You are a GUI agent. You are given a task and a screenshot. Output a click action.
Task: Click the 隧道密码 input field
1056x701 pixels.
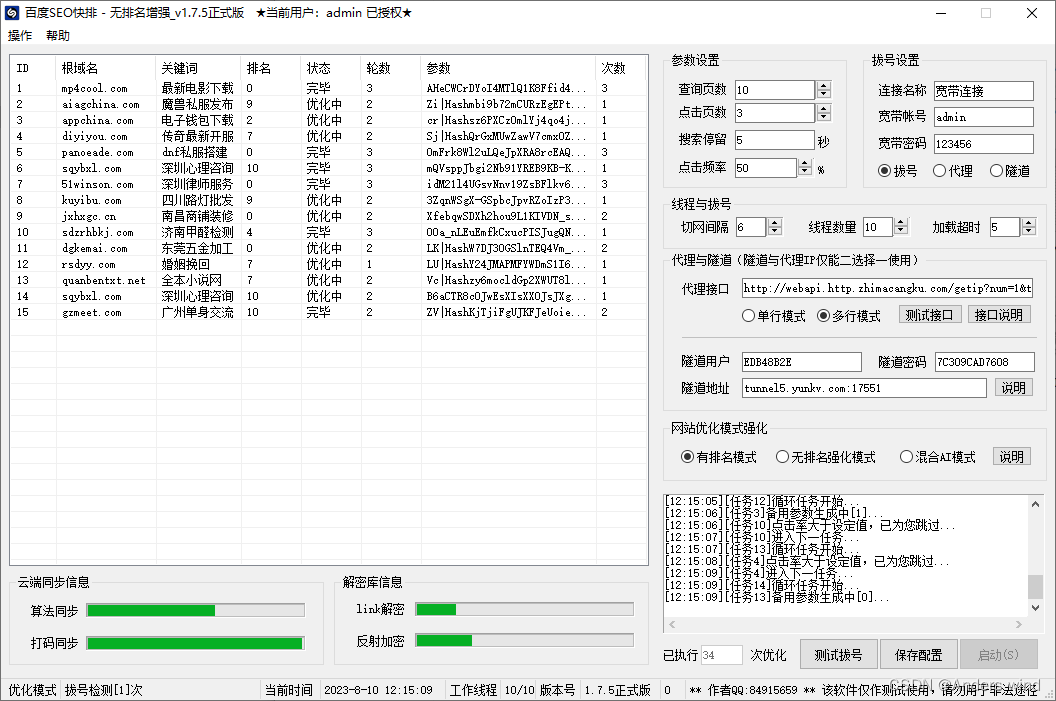click(x=985, y=362)
